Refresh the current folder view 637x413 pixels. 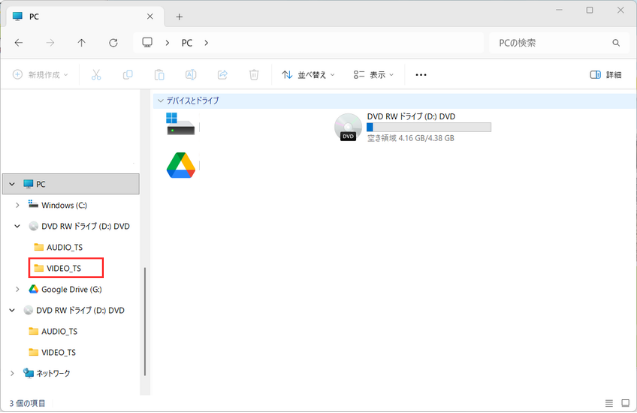[x=113, y=43]
